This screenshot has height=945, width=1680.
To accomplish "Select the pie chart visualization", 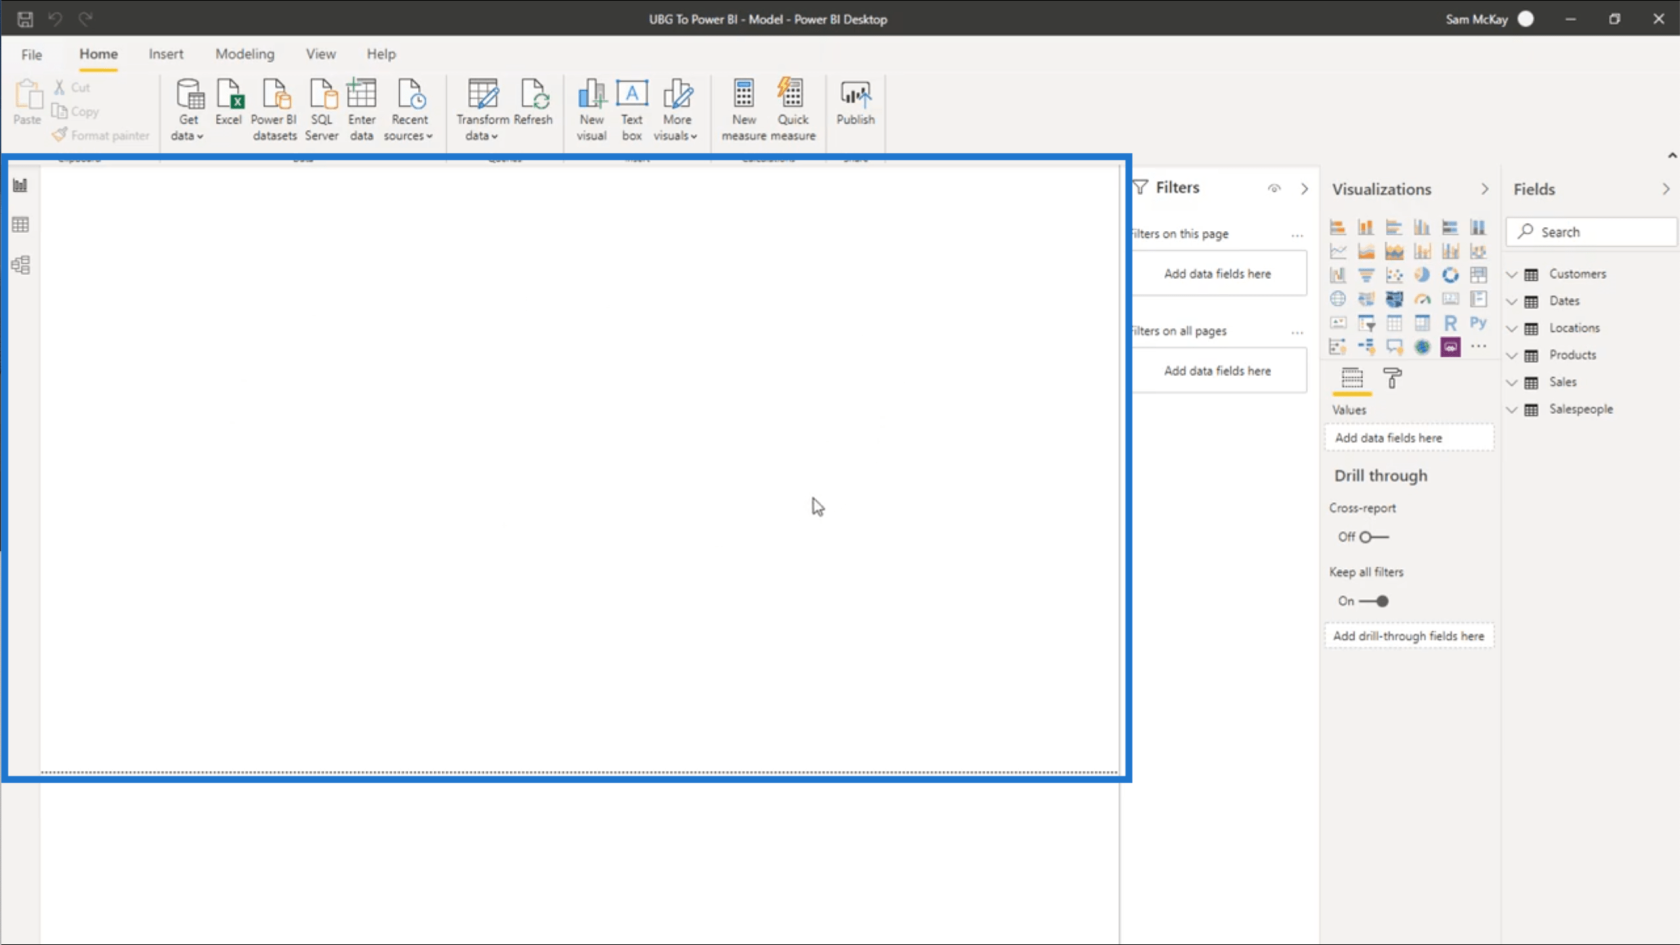I will click(x=1422, y=275).
